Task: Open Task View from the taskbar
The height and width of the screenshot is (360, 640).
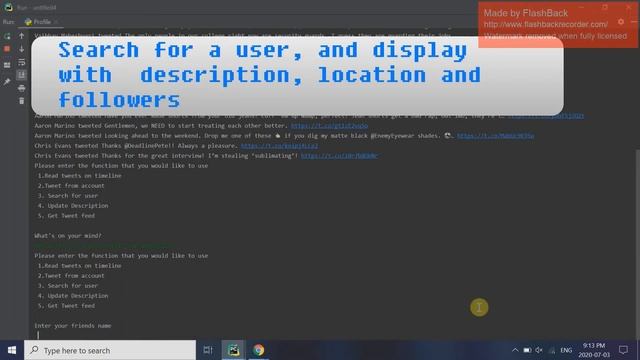Action: pyautogui.click(x=208, y=350)
